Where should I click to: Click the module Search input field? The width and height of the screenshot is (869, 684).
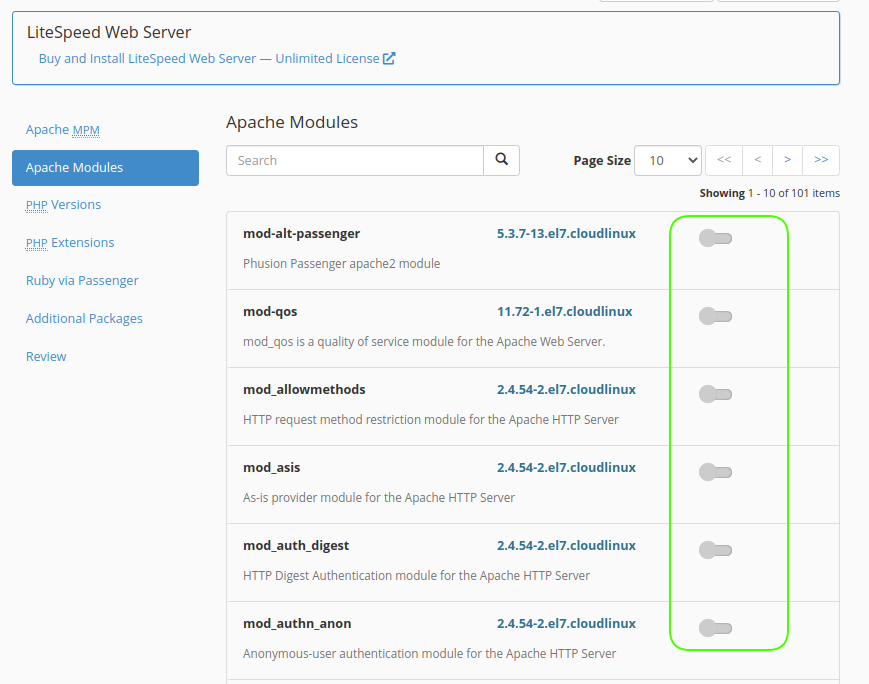tap(355, 160)
